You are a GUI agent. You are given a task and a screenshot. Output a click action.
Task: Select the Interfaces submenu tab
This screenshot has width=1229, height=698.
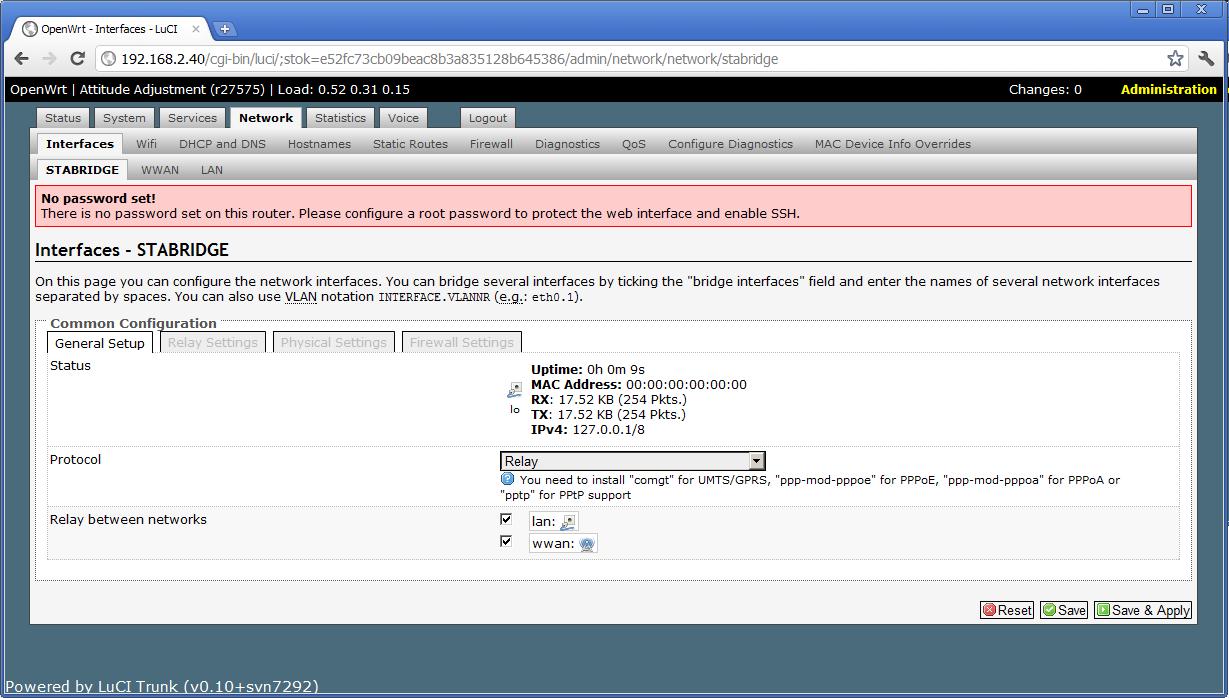[80, 144]
